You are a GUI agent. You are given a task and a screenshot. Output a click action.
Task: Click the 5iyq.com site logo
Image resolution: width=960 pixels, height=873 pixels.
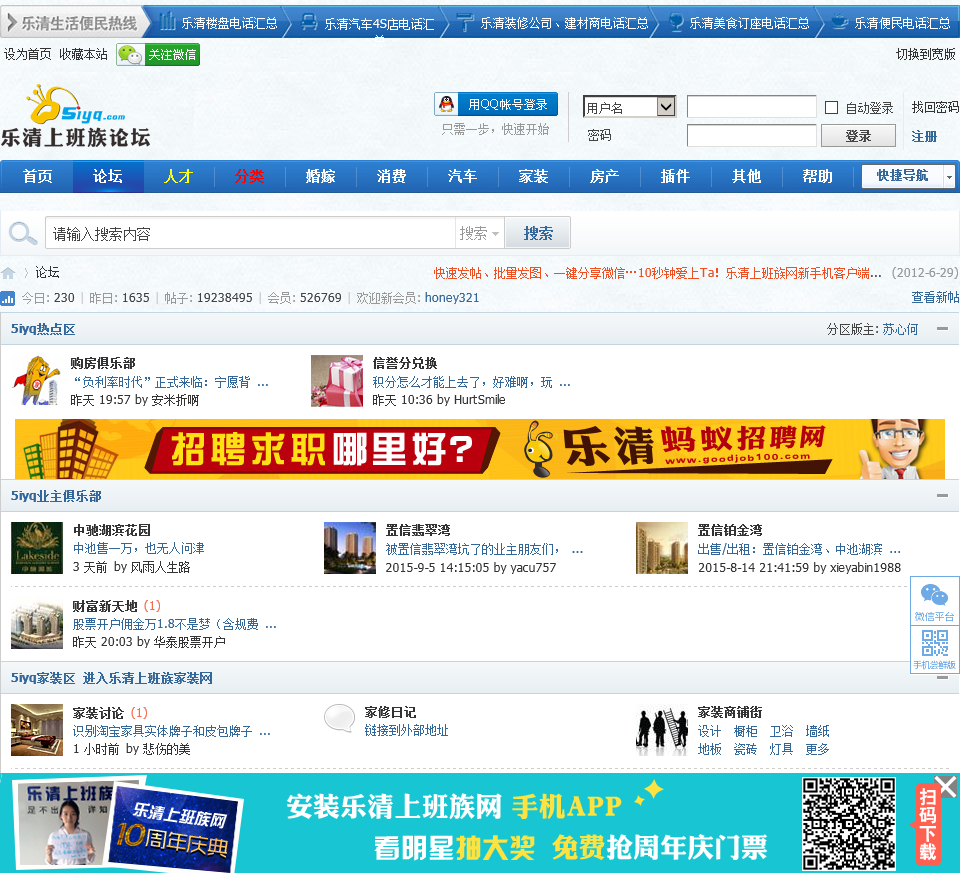76,116
